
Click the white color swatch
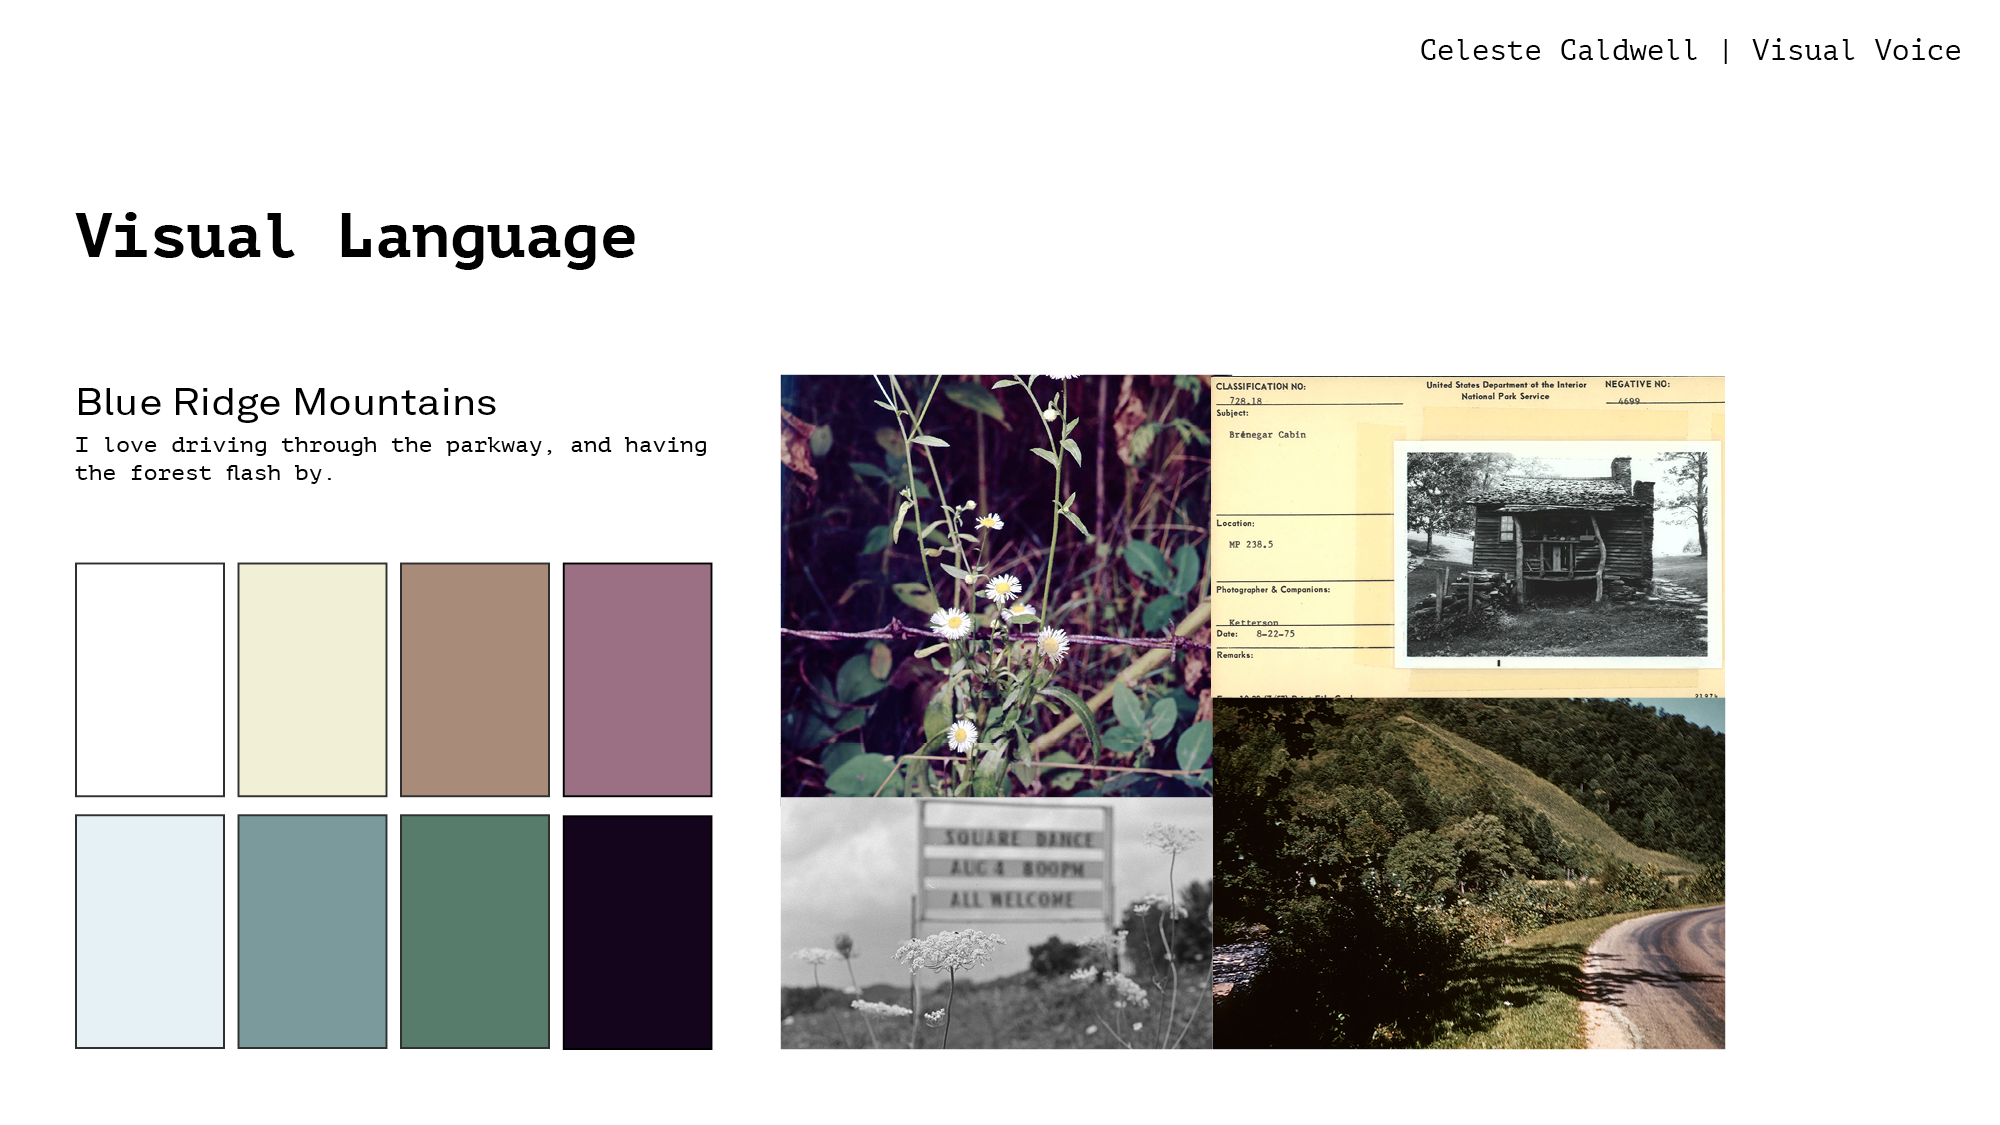(150, 679)
